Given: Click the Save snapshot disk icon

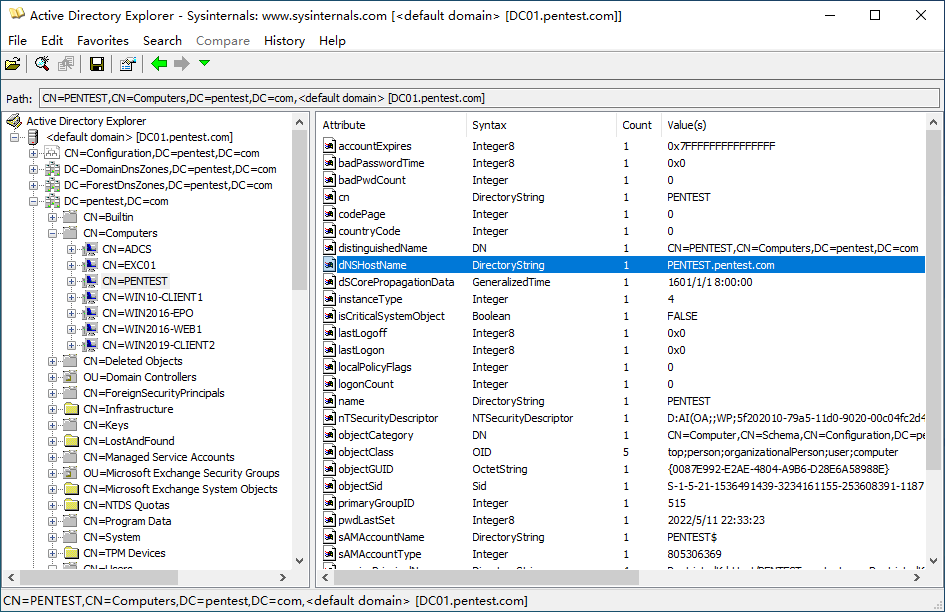Looking at the screenshot, I should (x=96, y=63).
